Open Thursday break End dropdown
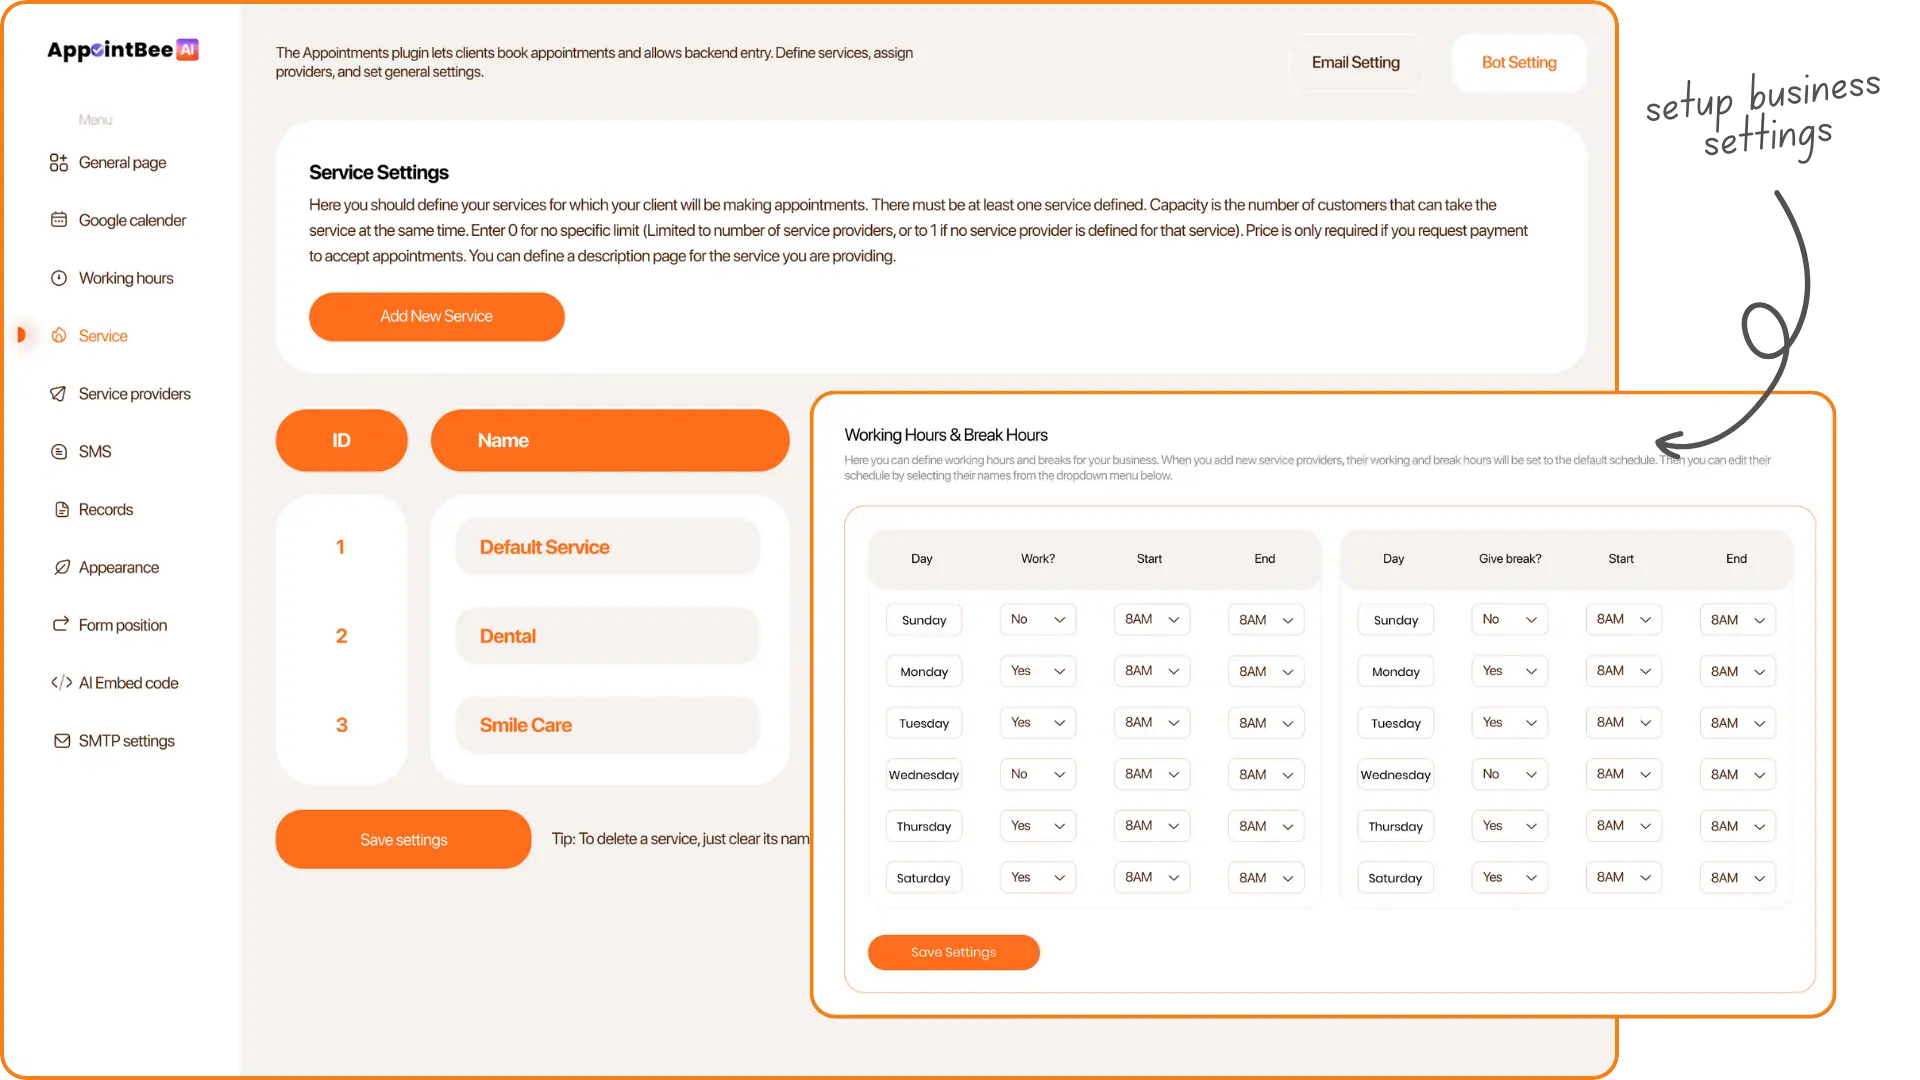 click(1738, 826)
